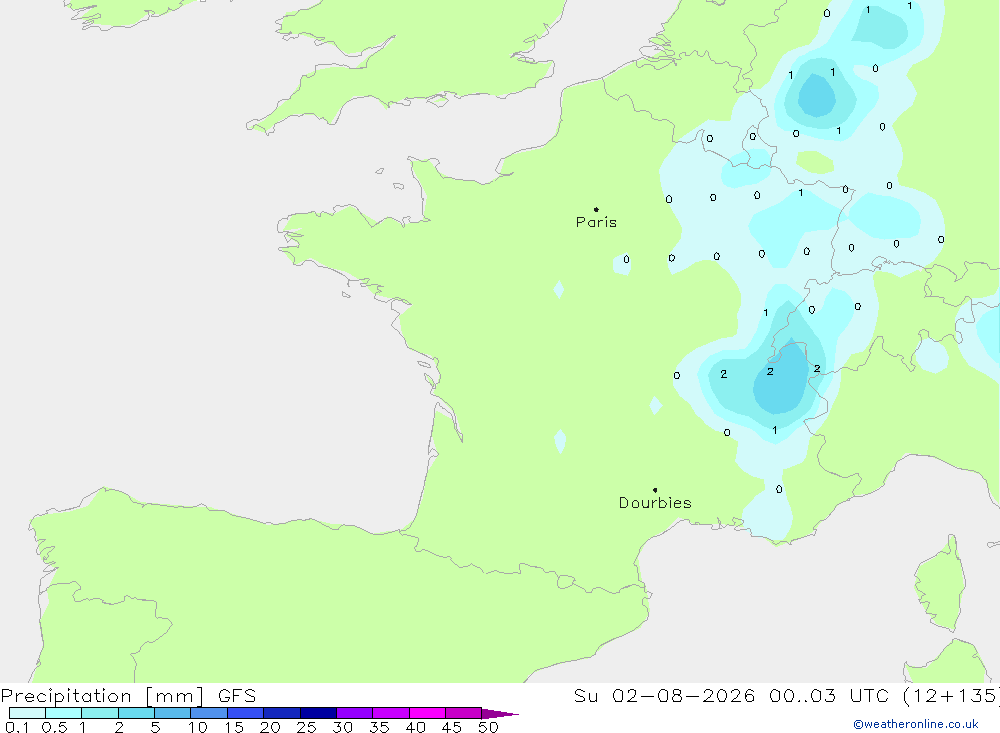Pick the 20–25 mm legend color swatch

click(x=282, y=713)
